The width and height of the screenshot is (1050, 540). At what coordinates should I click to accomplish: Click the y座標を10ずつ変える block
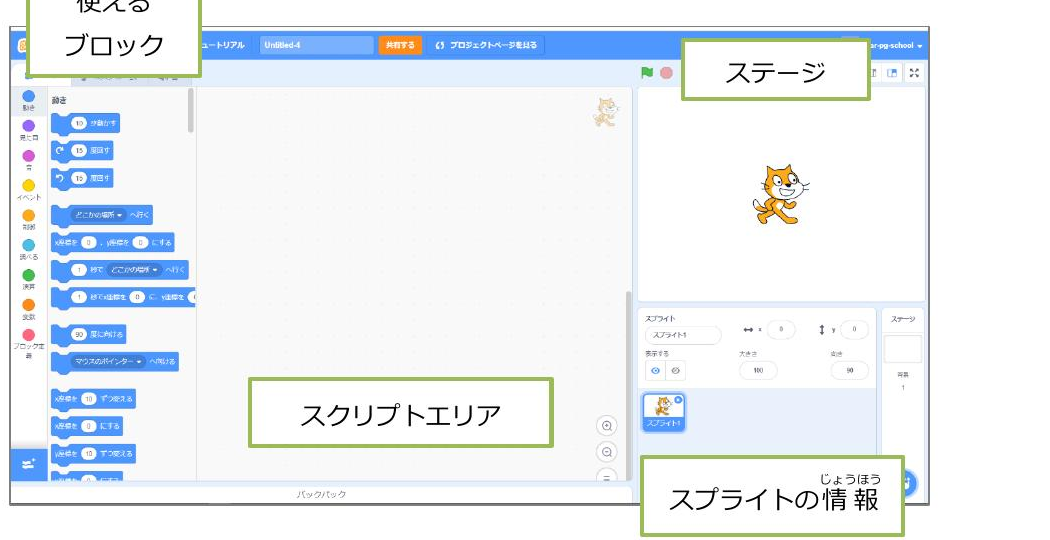pos(94,454)
